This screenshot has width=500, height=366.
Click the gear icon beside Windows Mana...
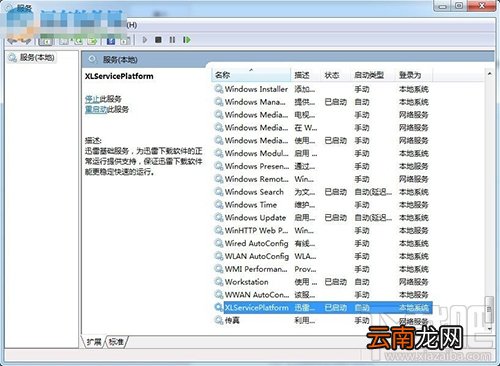tap(219, 102)
